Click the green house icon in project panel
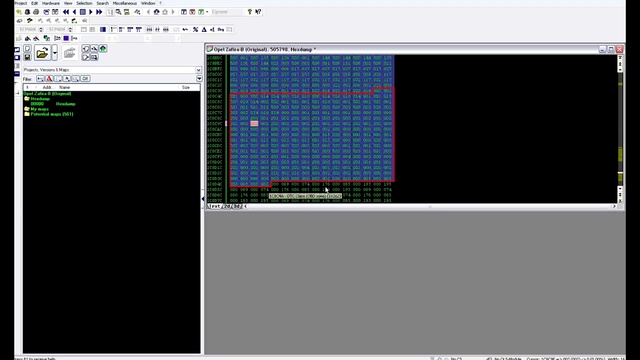640x360 pixels. pos(103,49)
